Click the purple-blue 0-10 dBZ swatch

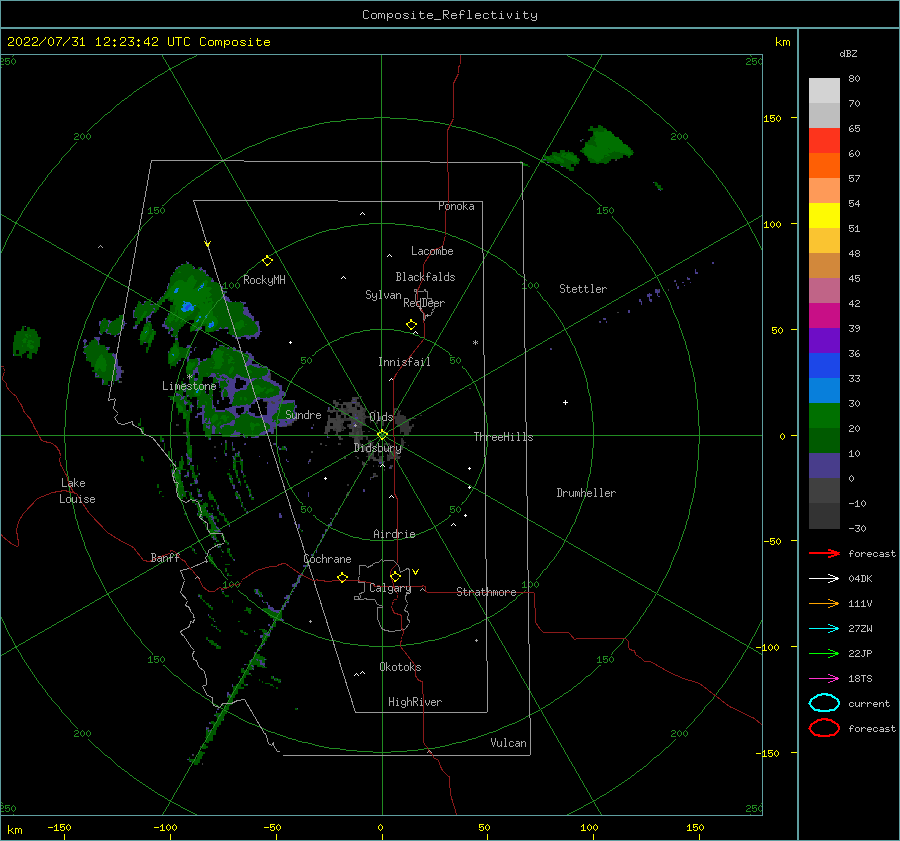tap(824, 466)
